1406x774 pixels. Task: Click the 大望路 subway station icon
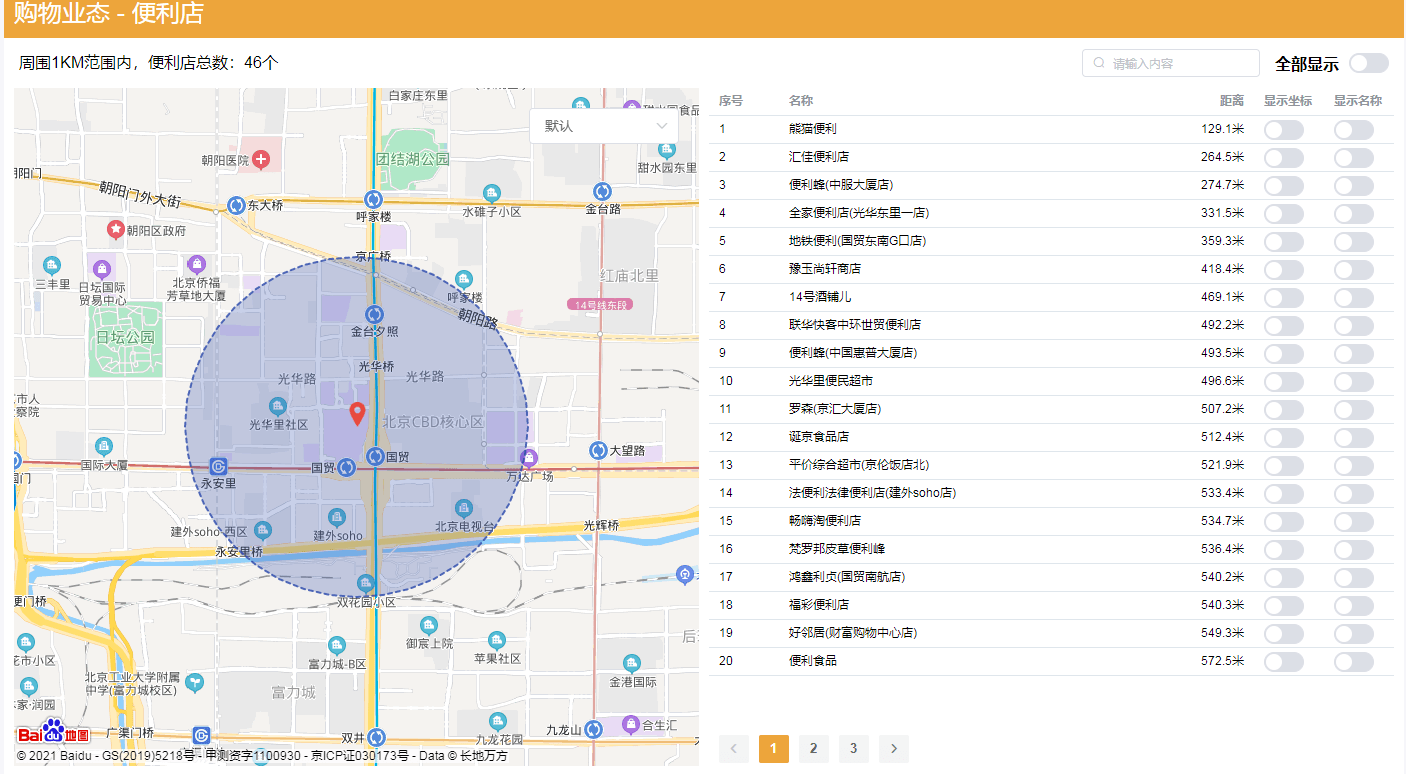click(598, 451)
